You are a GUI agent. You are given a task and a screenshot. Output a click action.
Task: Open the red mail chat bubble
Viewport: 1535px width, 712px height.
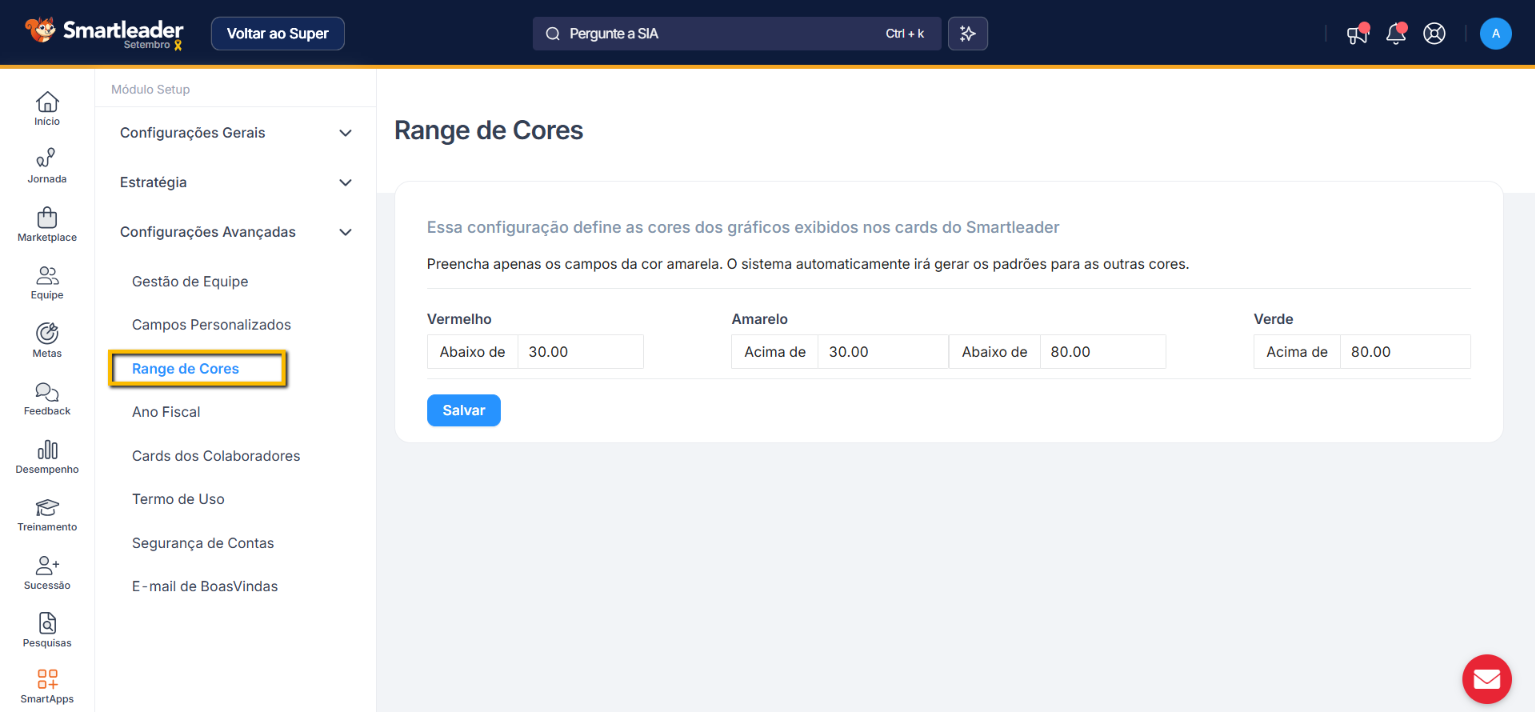tap(1486, 679)
